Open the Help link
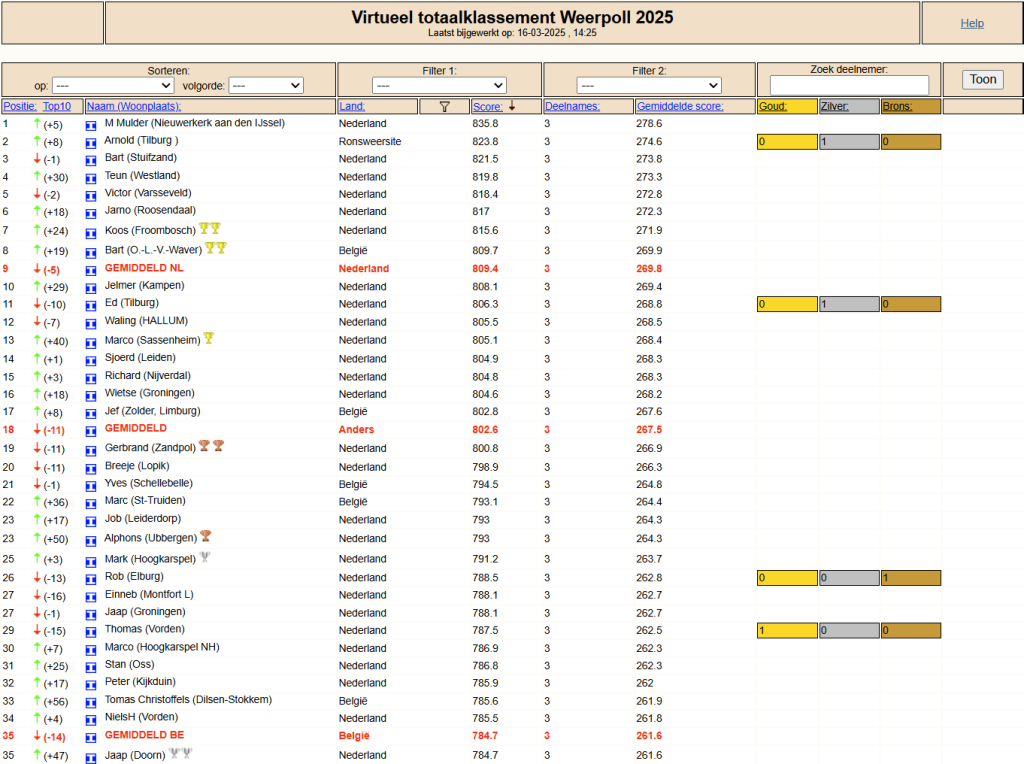The width and height of the screenshot is (1024, 764). pos(972,24)
